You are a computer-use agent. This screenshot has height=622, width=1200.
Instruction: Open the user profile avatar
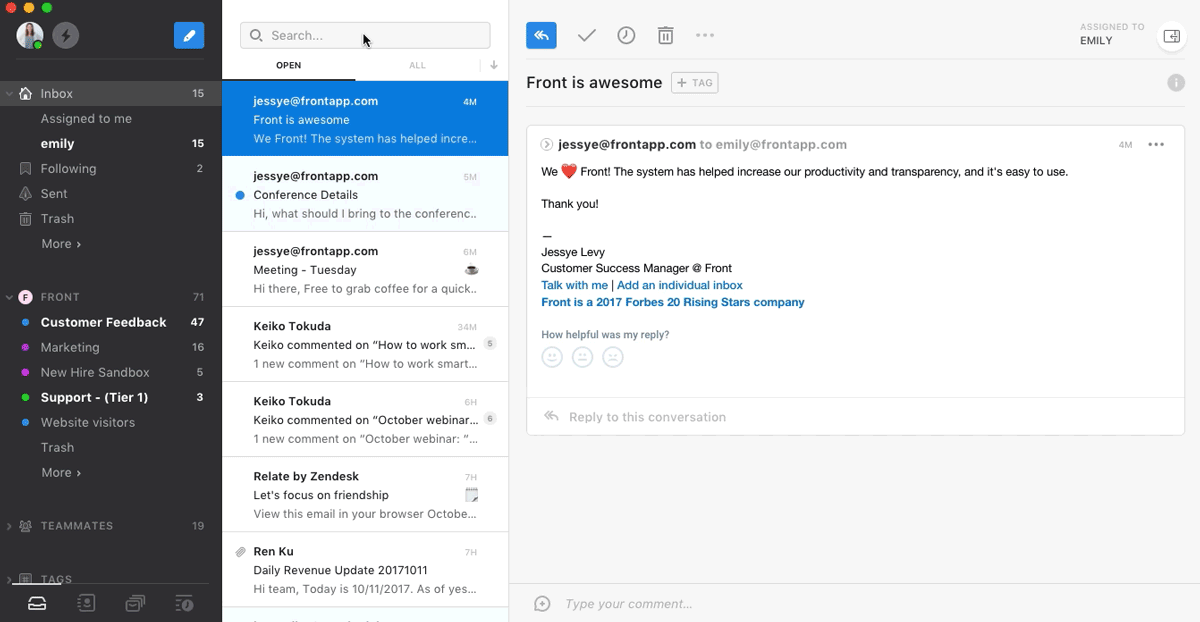point(29,35)
